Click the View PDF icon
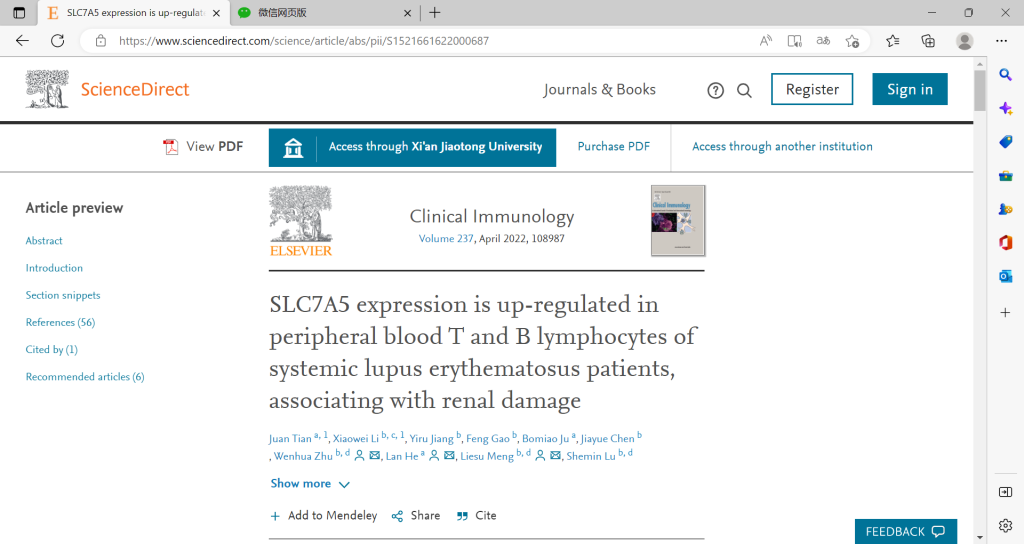The height and width of the screenshot is (544, 1024). (x=170, y=147)
